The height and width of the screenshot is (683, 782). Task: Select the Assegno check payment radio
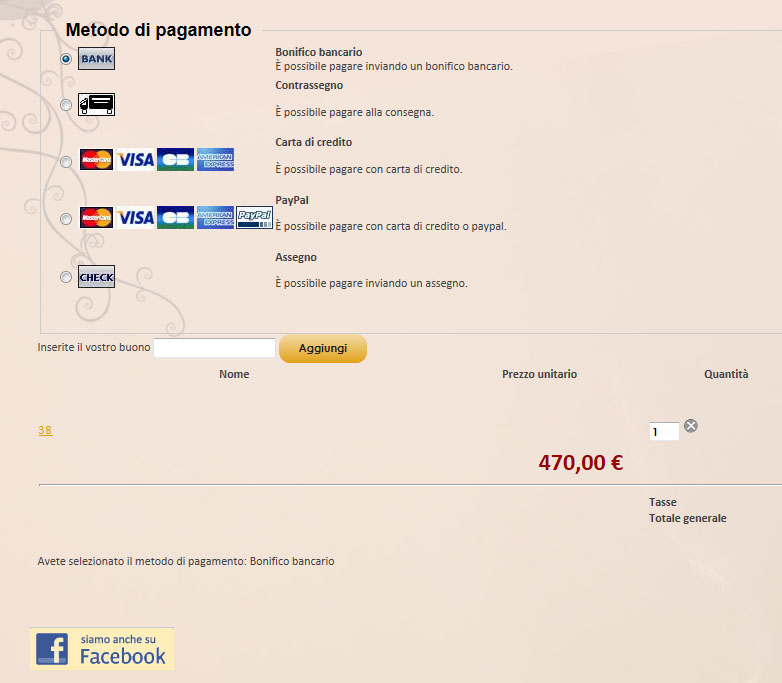click(x=66, y=277)
